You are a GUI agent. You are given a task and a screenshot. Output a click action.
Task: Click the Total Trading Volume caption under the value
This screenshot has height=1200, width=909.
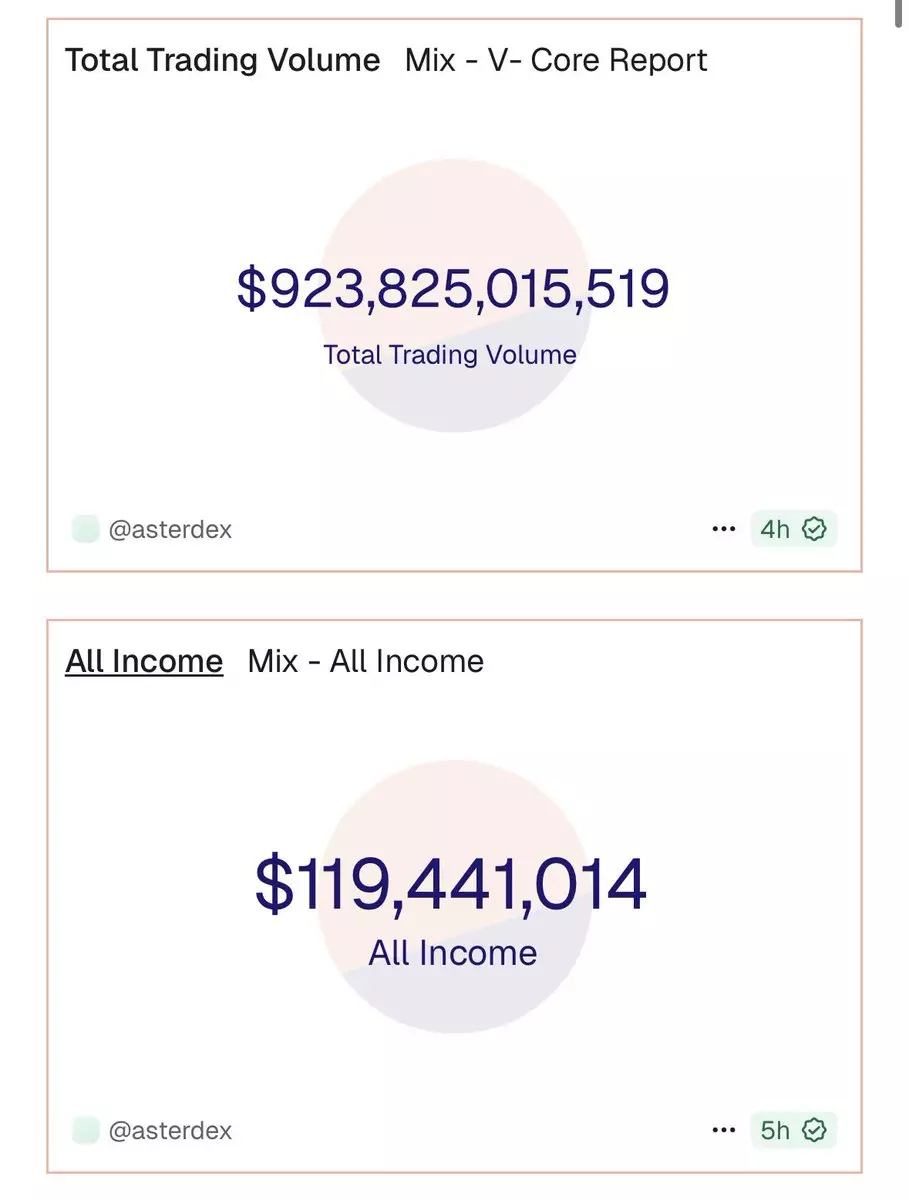pos(450,355)
